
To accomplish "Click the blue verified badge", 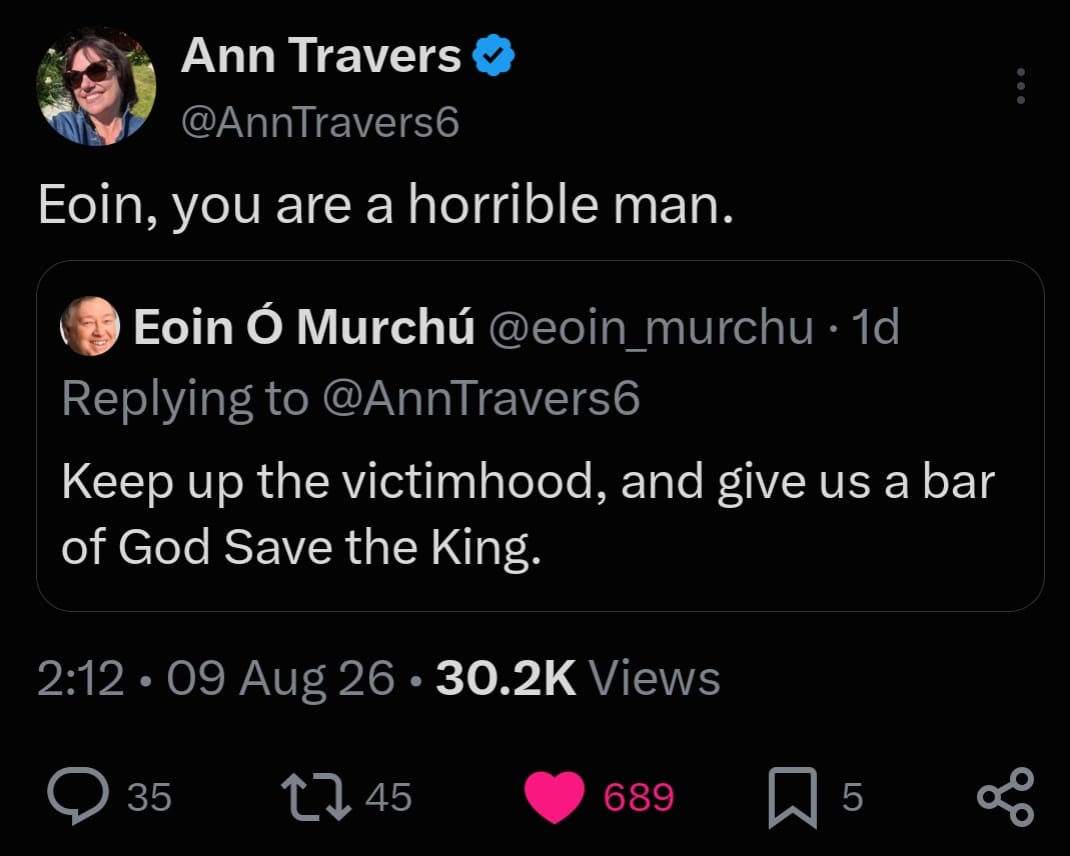I will pos(494,56).
